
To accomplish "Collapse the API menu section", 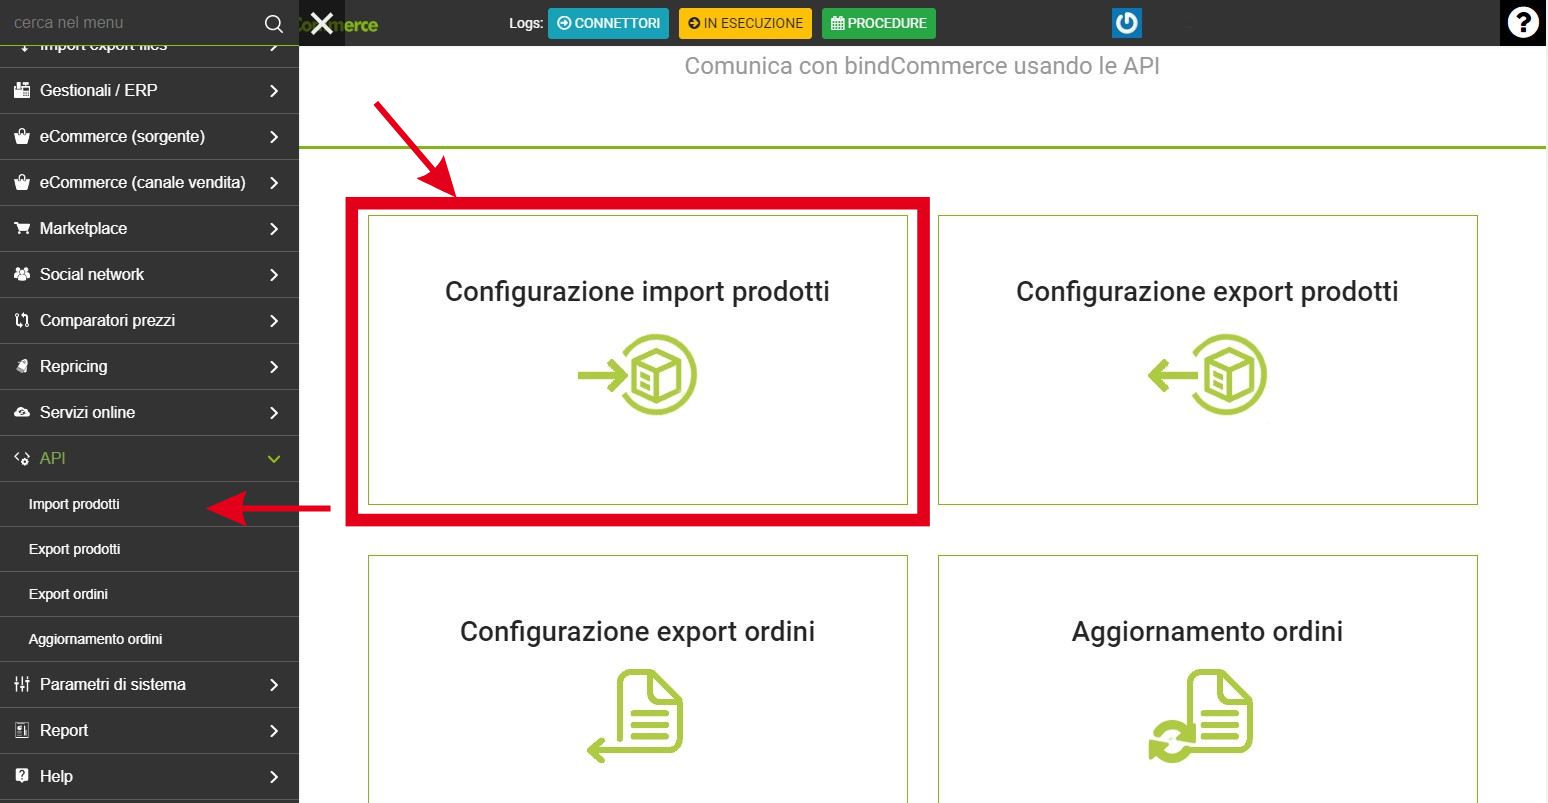I will click(273, 459).
